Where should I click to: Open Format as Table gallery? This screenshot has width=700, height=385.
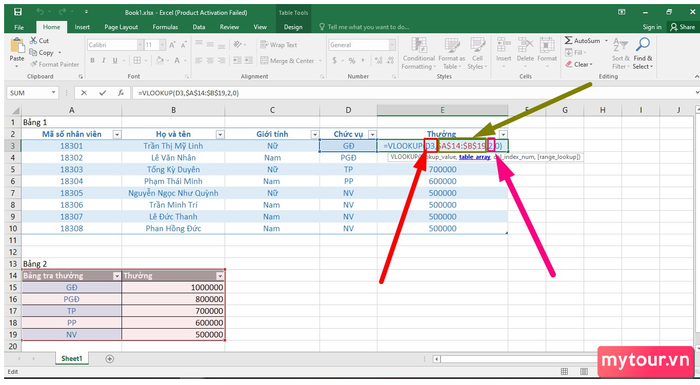452,54
